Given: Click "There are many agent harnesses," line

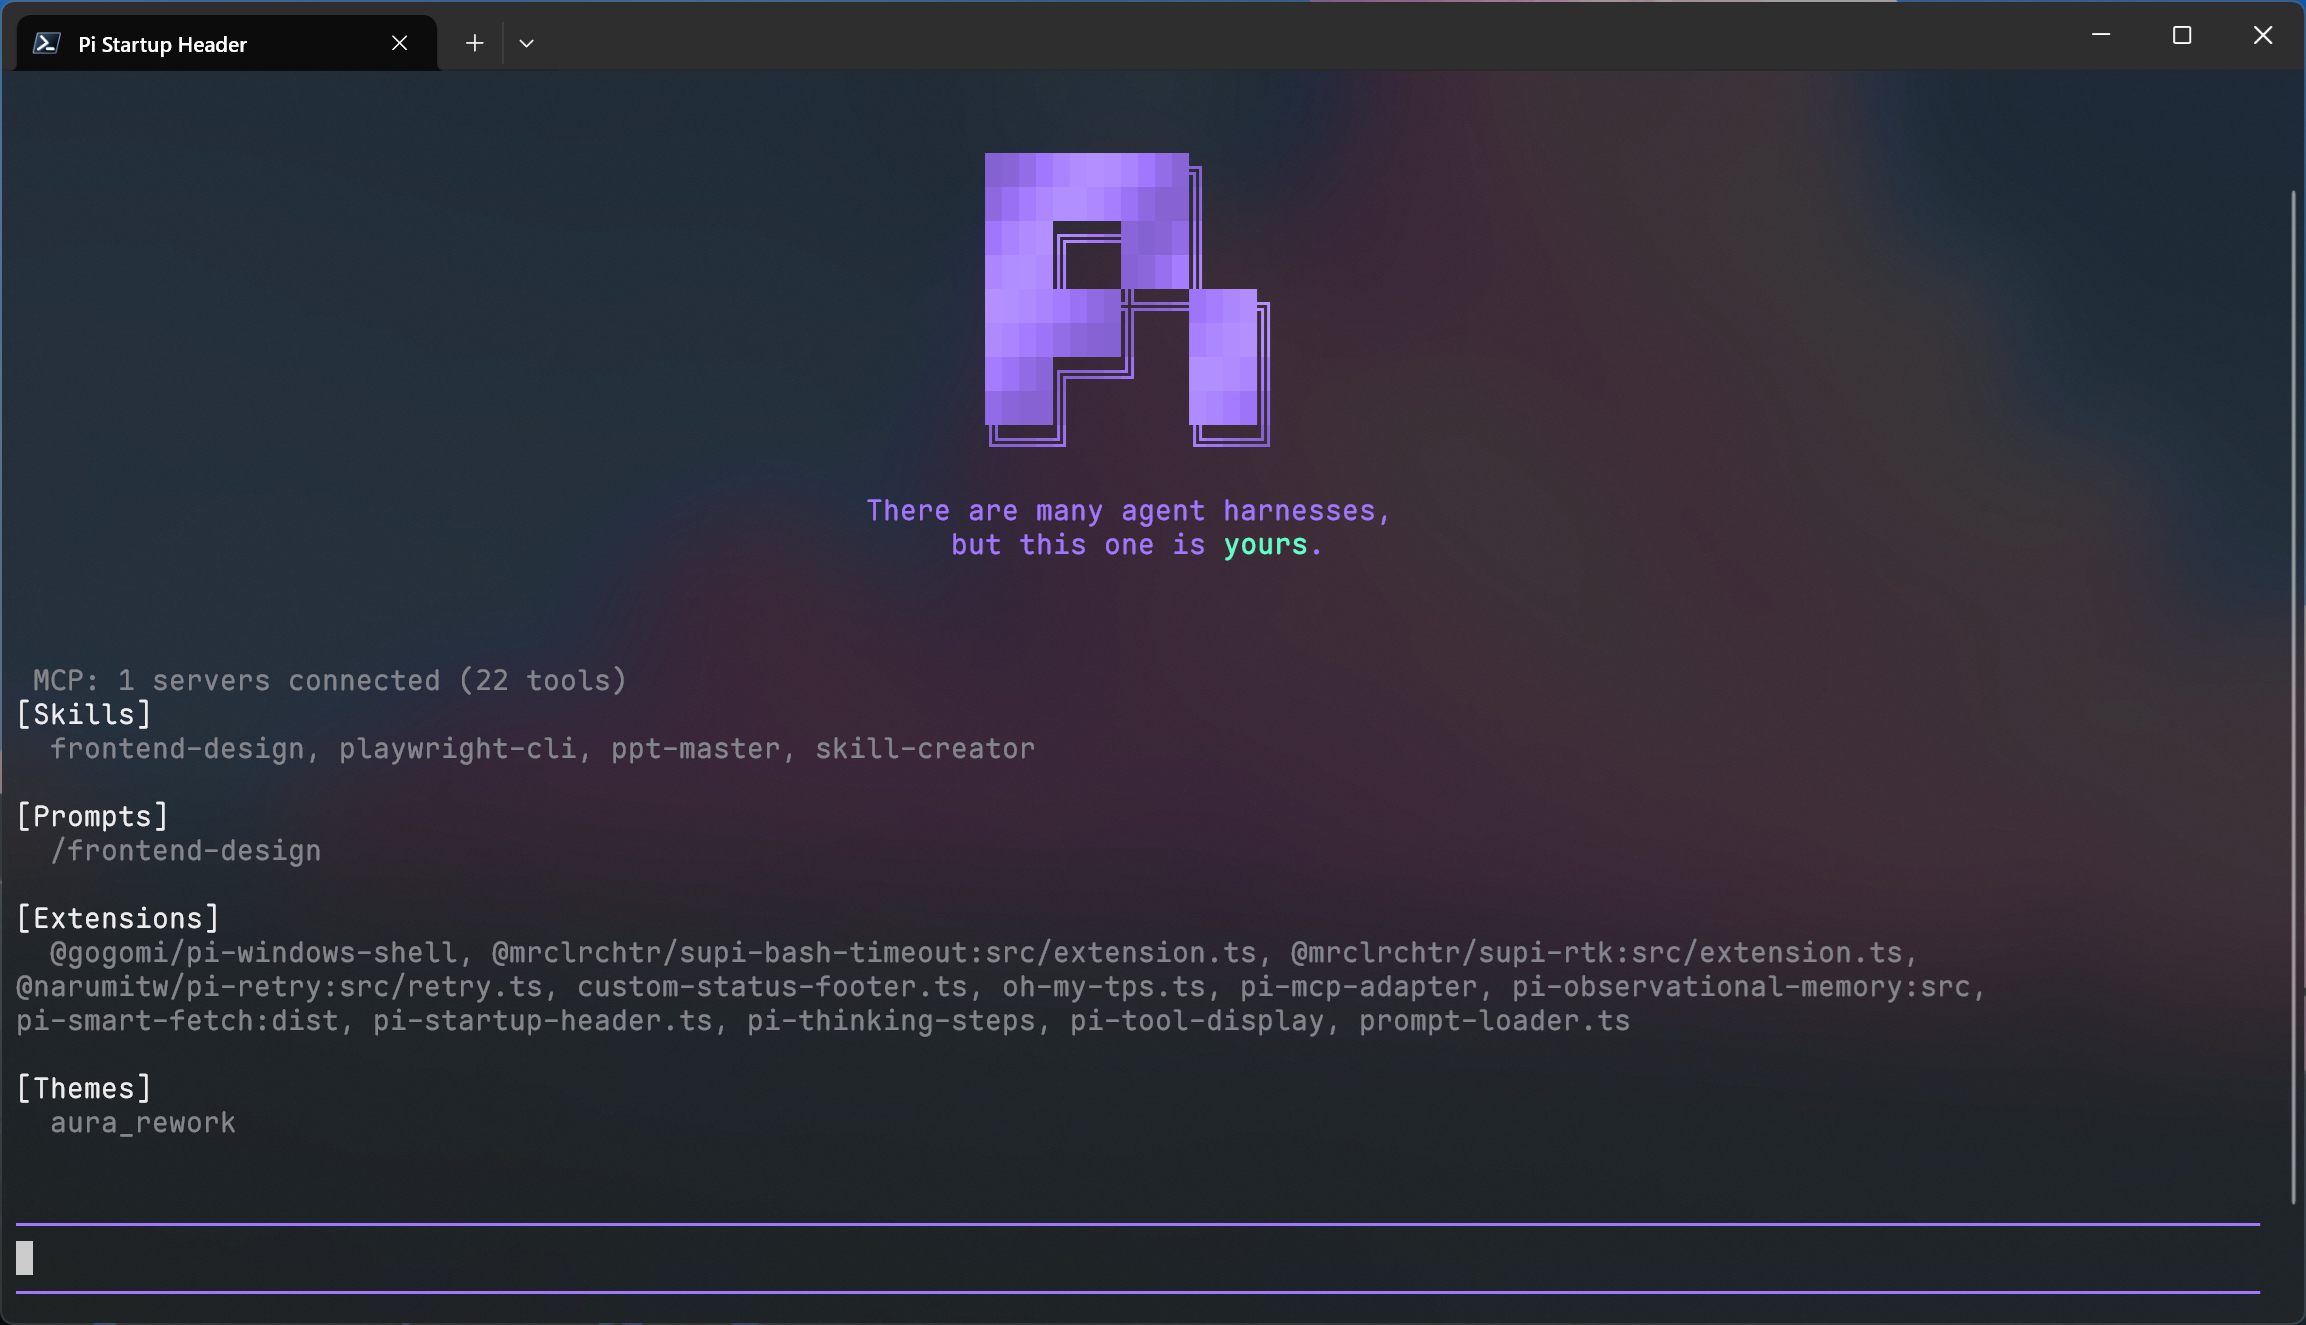Looking at the screenshot, I should (x=1128, y=510).
